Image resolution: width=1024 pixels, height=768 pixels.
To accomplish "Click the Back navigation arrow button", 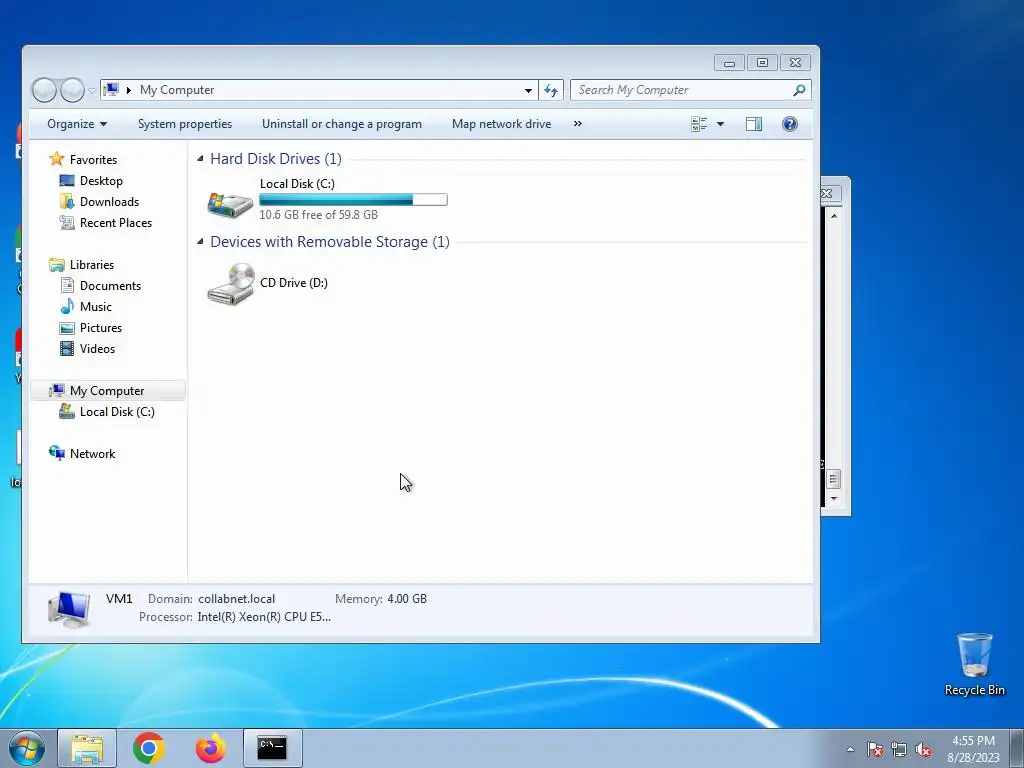I will [44, 90].
